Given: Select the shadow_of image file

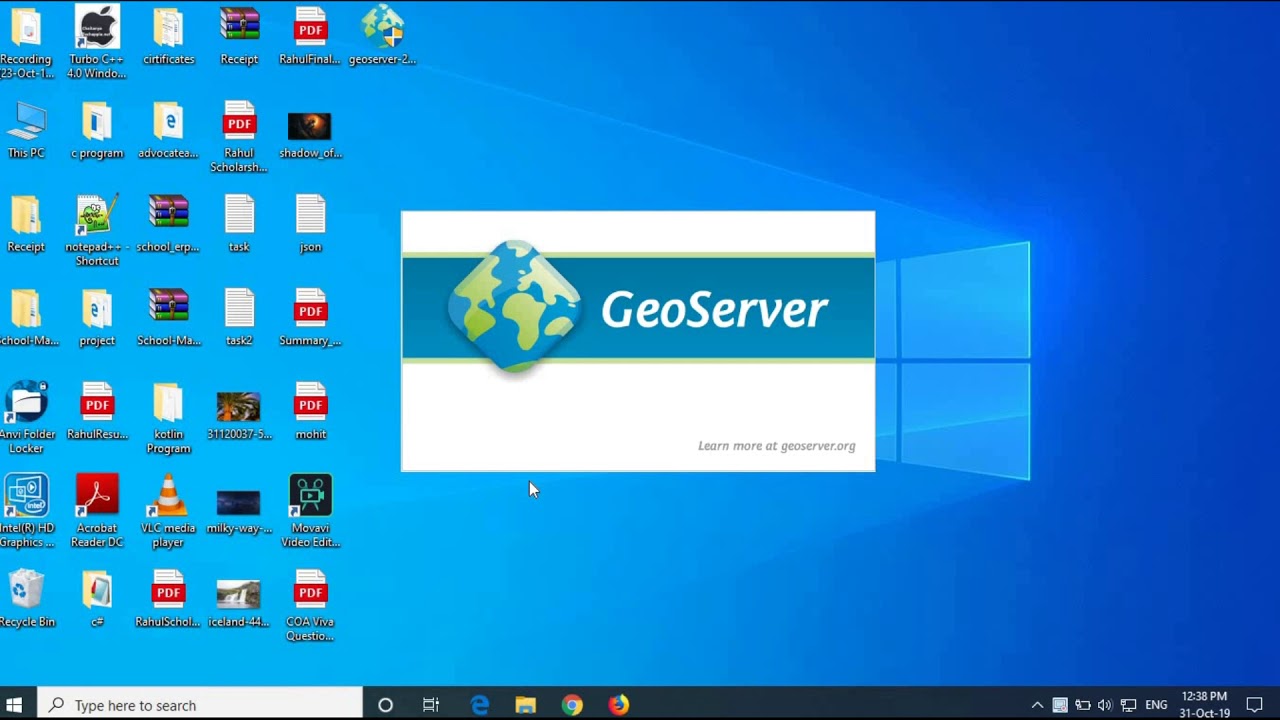Looking at the screenshot, I should point(310,126).
